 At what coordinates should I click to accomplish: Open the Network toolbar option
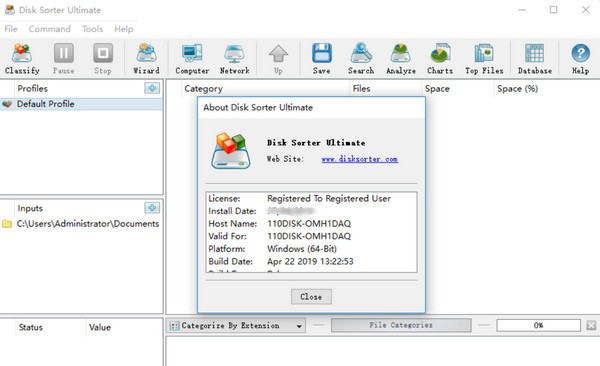pyautogui.click(x=235, y=59)
